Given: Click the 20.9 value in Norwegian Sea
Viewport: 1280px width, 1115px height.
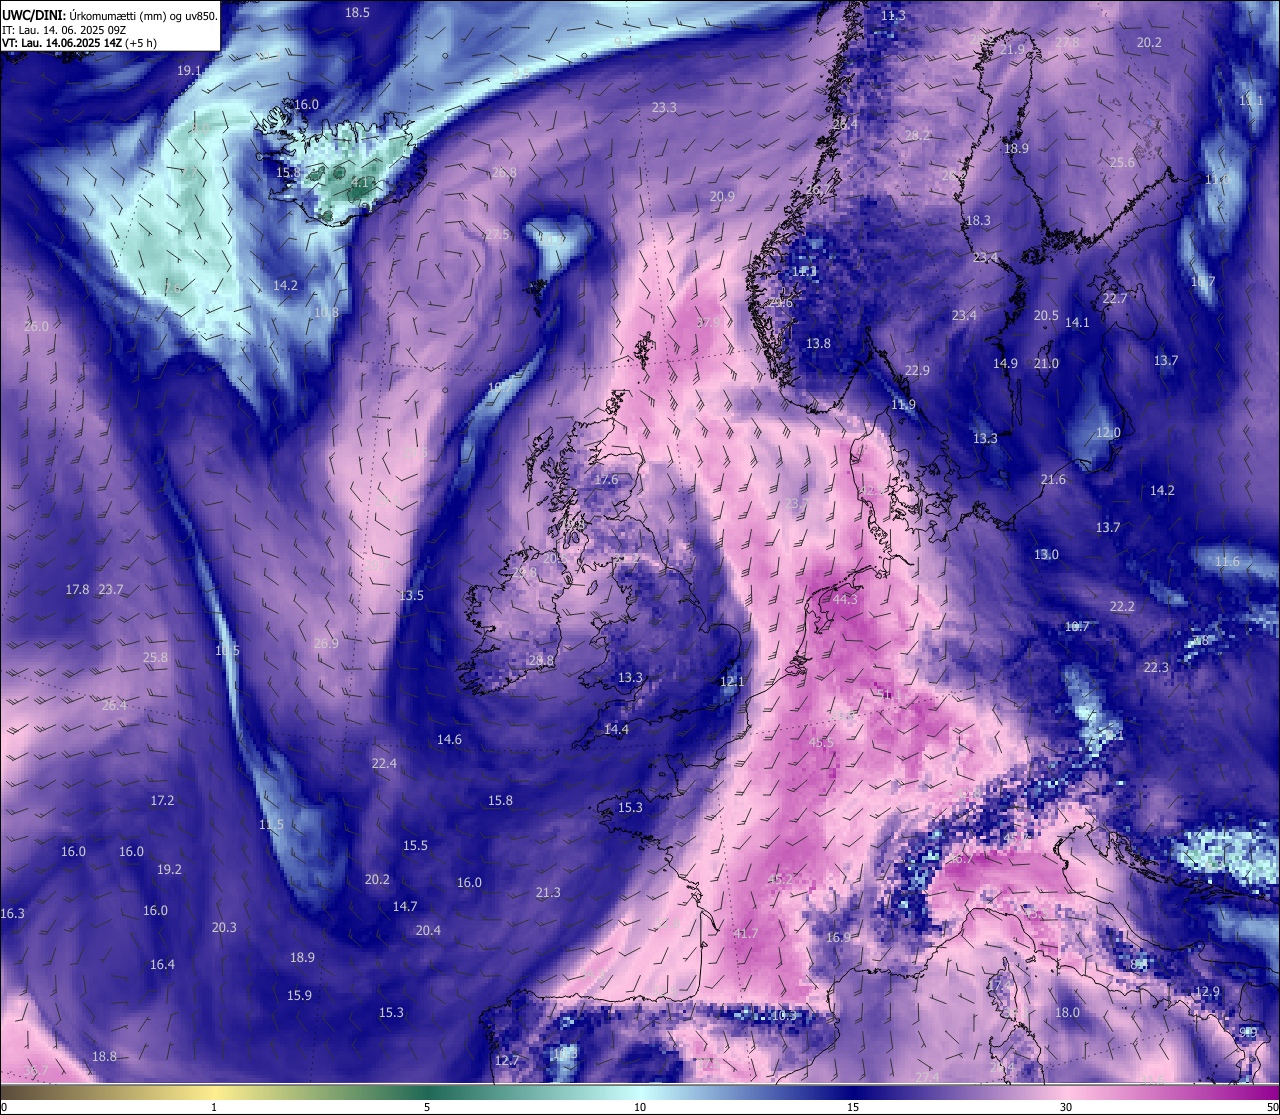Looking at the screenshot, I should 722,196.
